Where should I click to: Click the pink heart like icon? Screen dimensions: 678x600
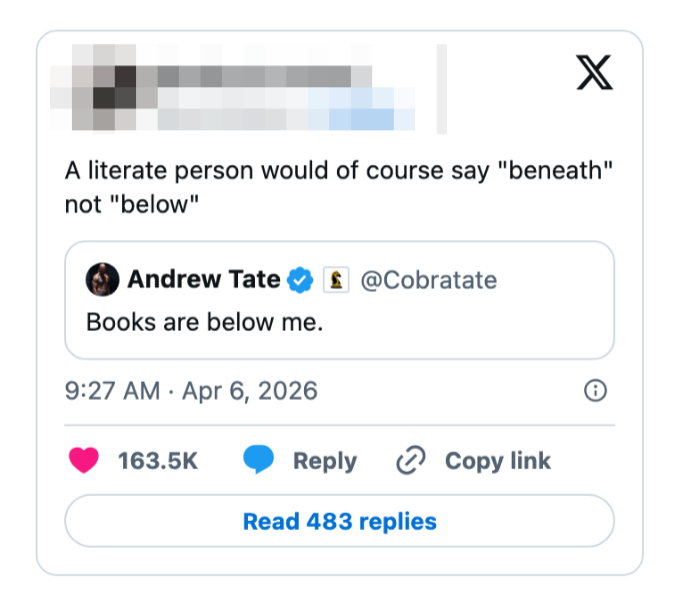pyautogui.click(x=85, y=460)
